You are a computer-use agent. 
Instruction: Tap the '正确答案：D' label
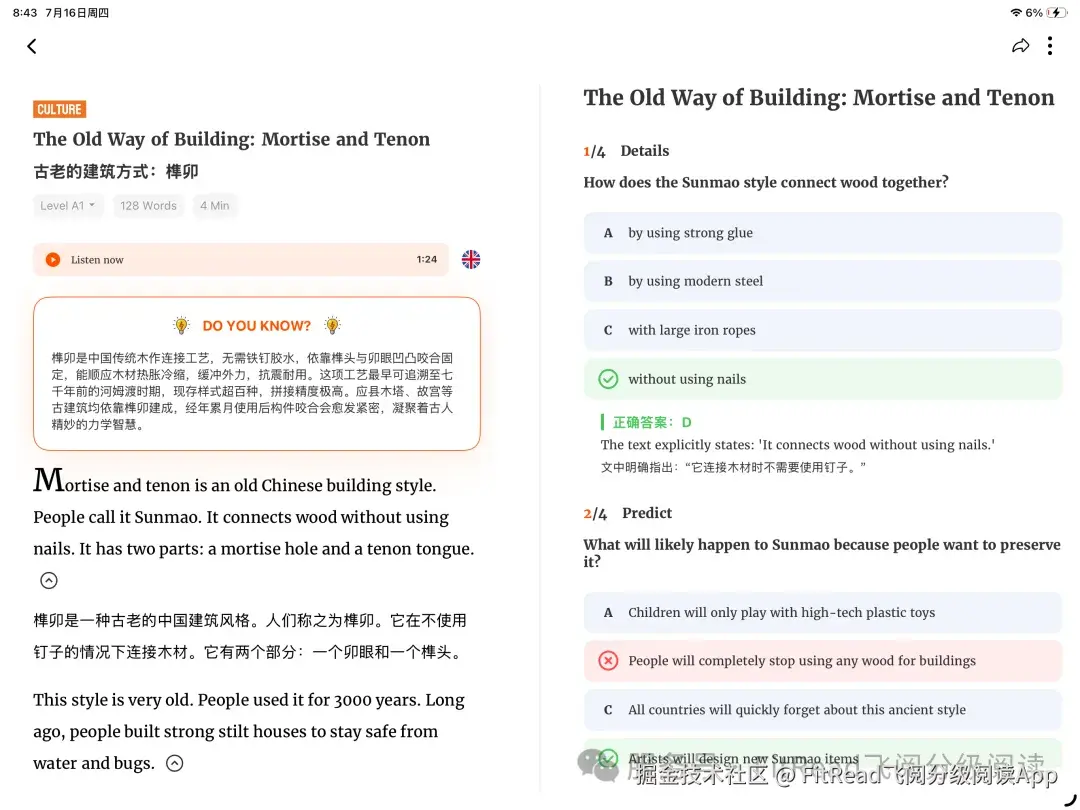pyautogui.click(x=652, y=422)
